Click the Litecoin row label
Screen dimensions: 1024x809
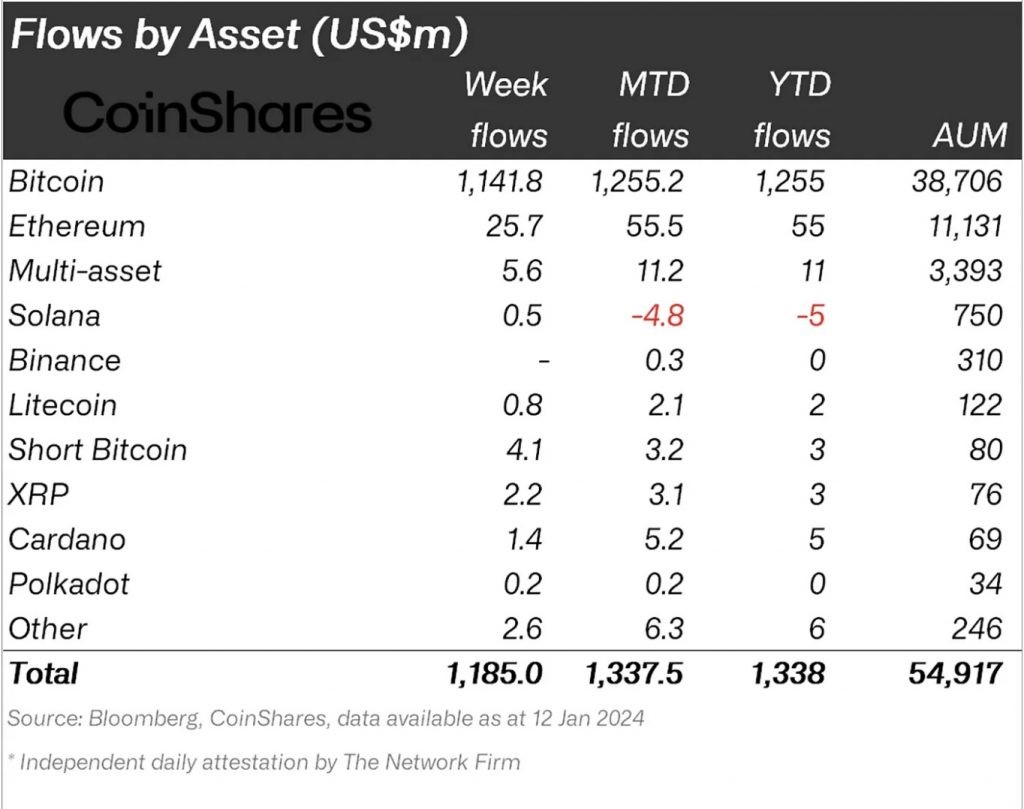(63, 405)
